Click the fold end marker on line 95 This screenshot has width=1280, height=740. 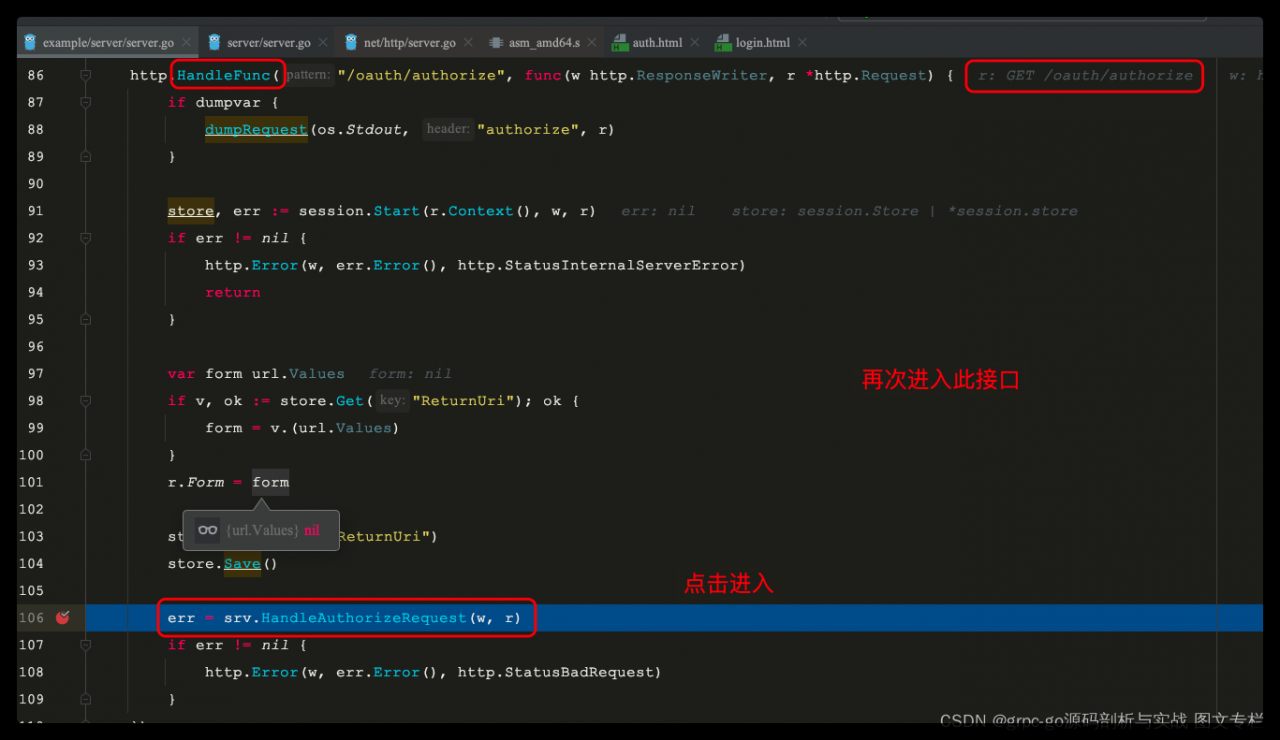[x=85, y=320]
